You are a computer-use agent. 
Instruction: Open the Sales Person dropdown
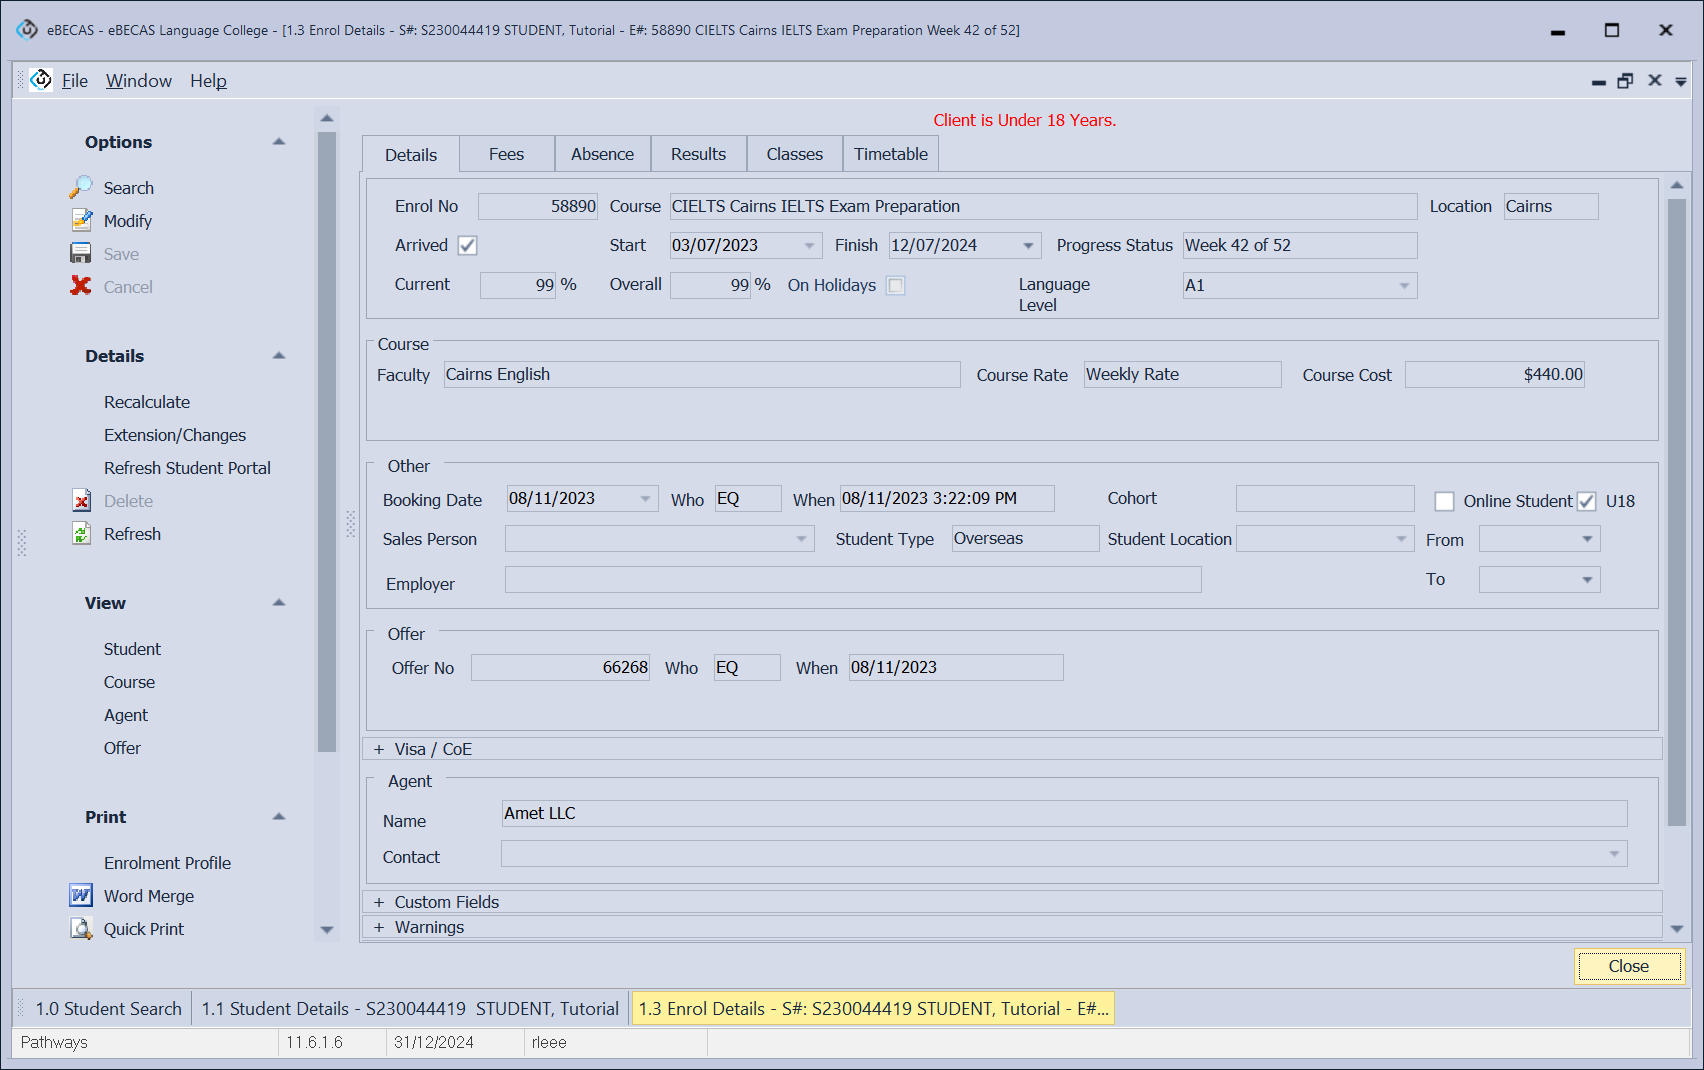[801, 540]
